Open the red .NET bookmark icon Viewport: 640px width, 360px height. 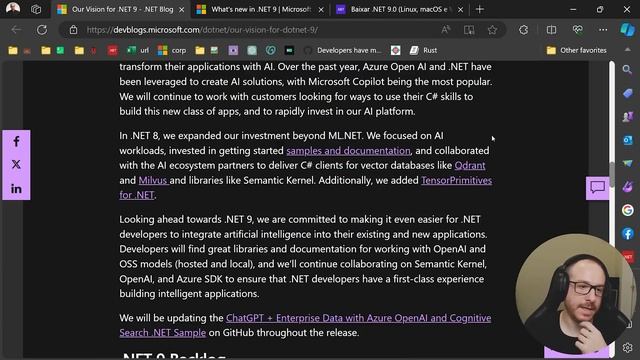tap(113, 50)
